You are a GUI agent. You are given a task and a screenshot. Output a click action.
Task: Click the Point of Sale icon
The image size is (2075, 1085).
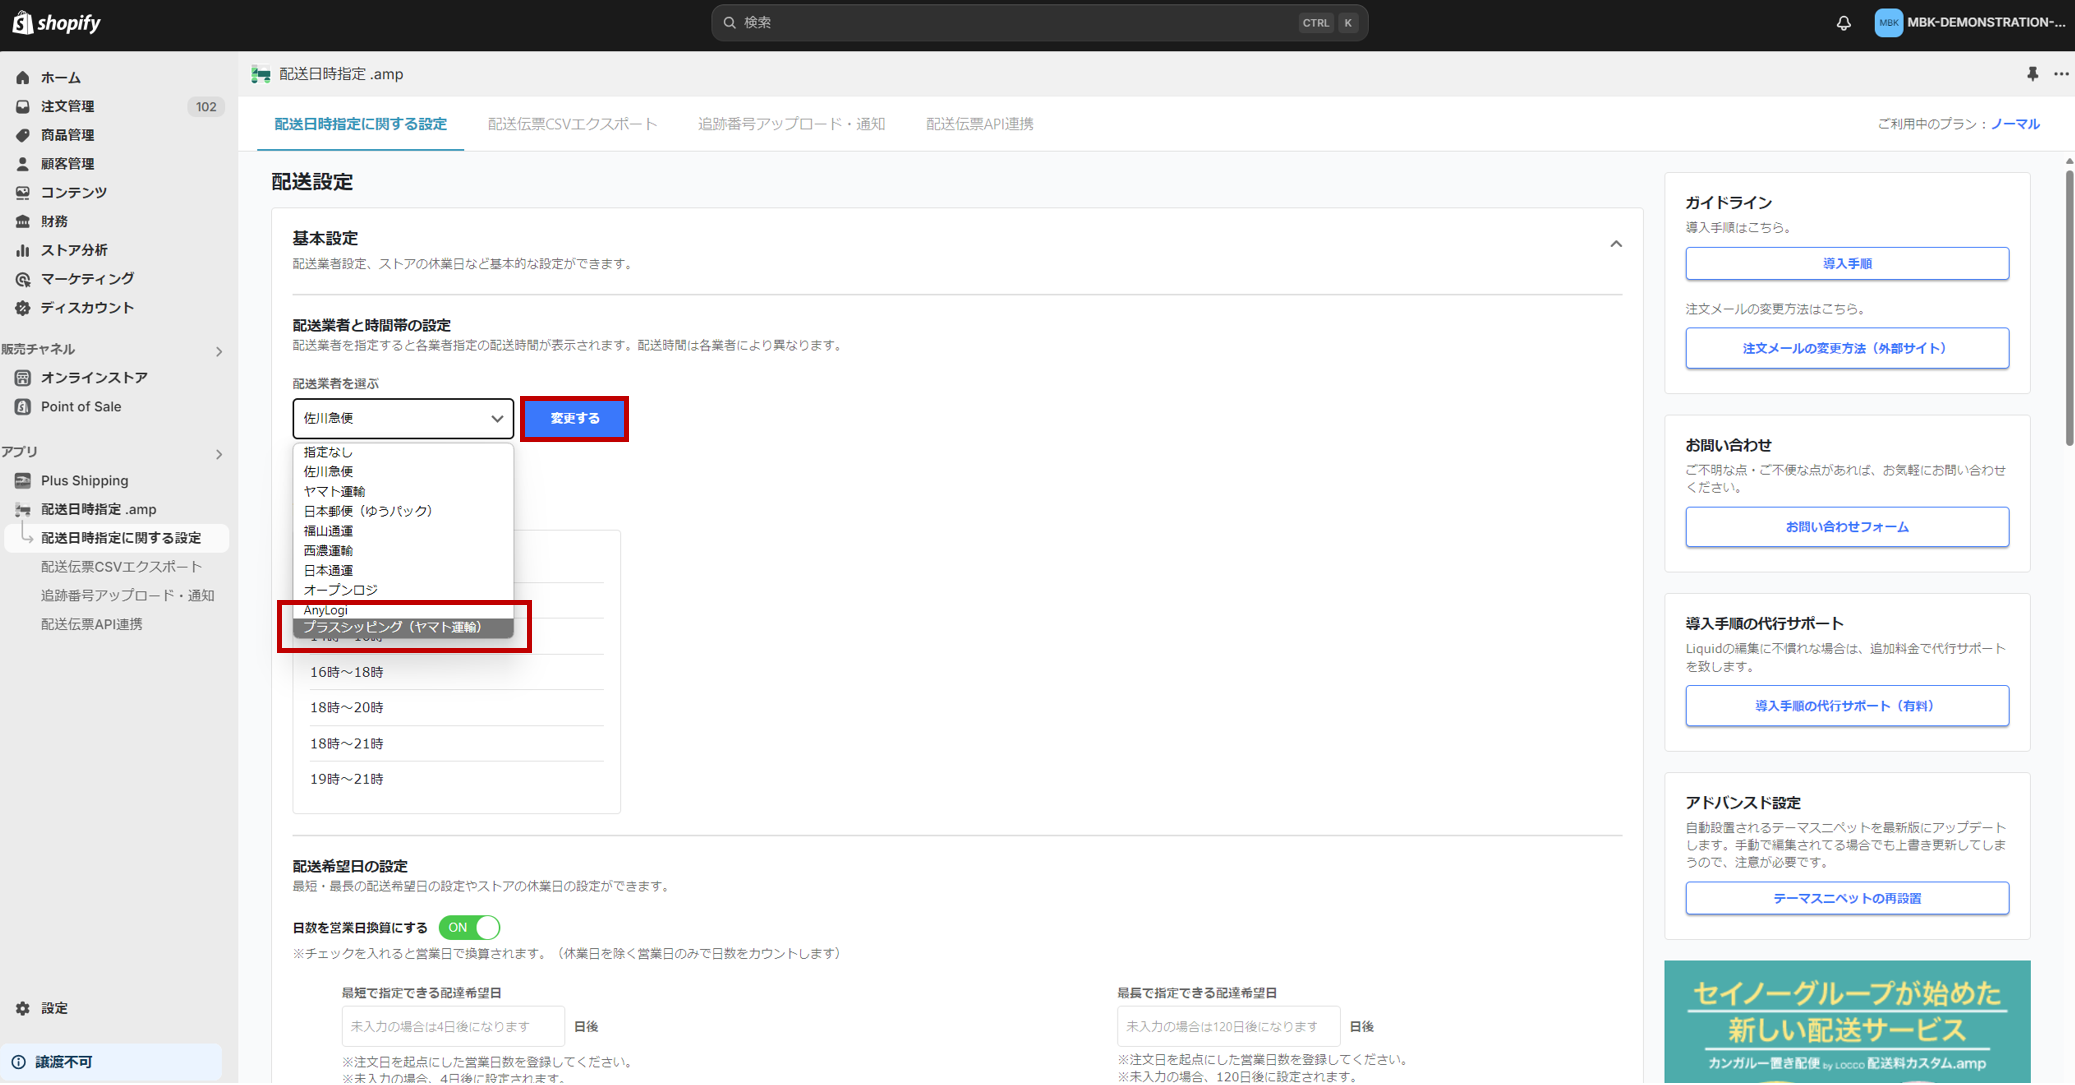click(23, 406)
